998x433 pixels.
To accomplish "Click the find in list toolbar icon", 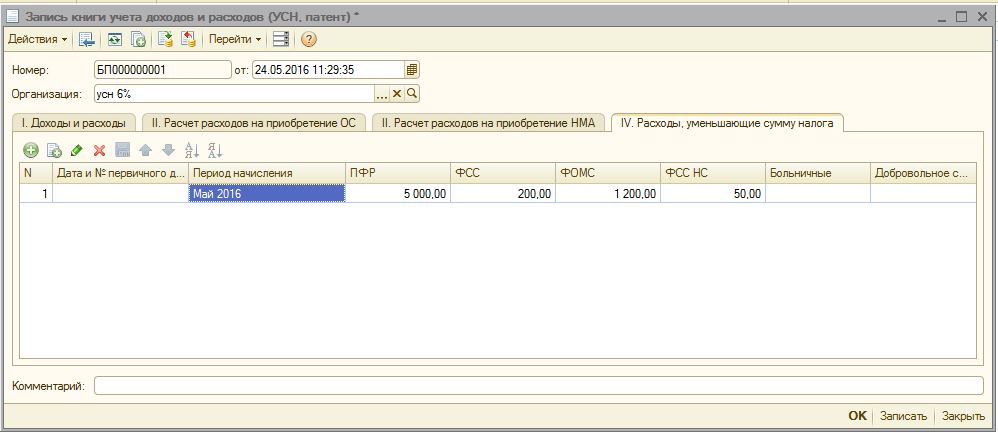I will (87, 39).
